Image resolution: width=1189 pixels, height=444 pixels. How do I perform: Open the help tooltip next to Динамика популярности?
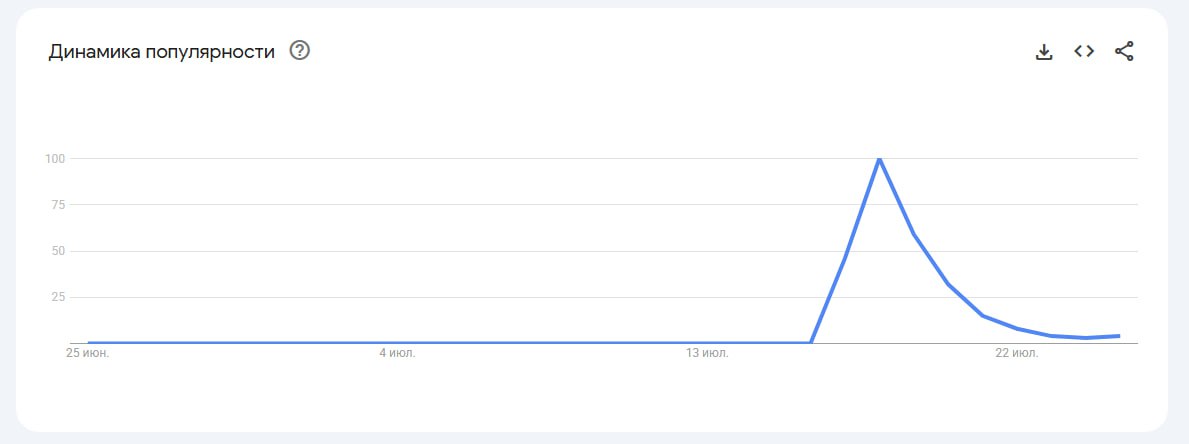click(x=299, y=51)
